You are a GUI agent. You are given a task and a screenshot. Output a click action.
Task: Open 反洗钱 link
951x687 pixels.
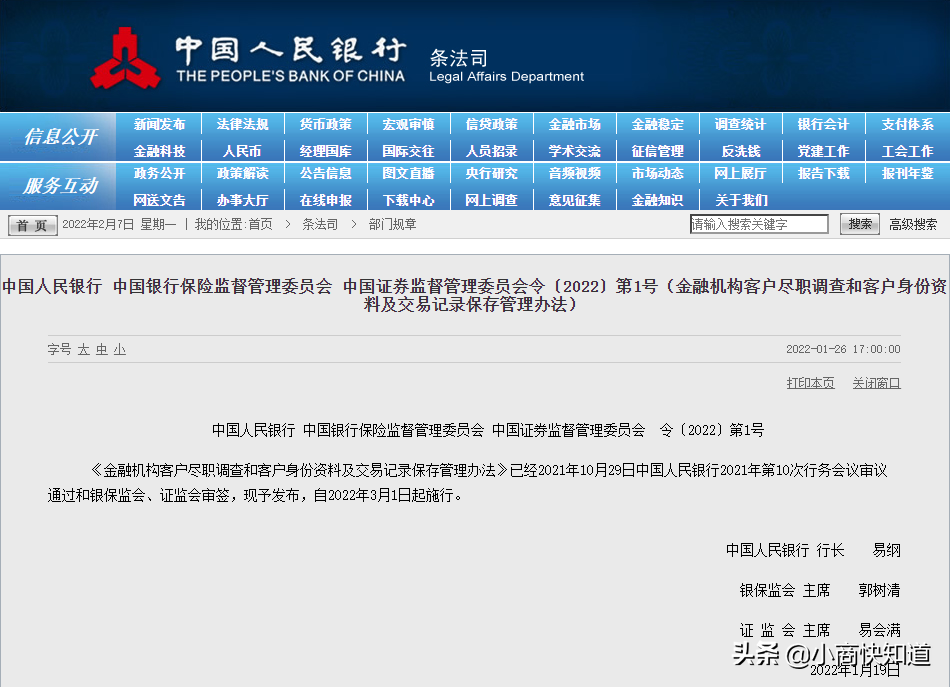click(741, 151)
